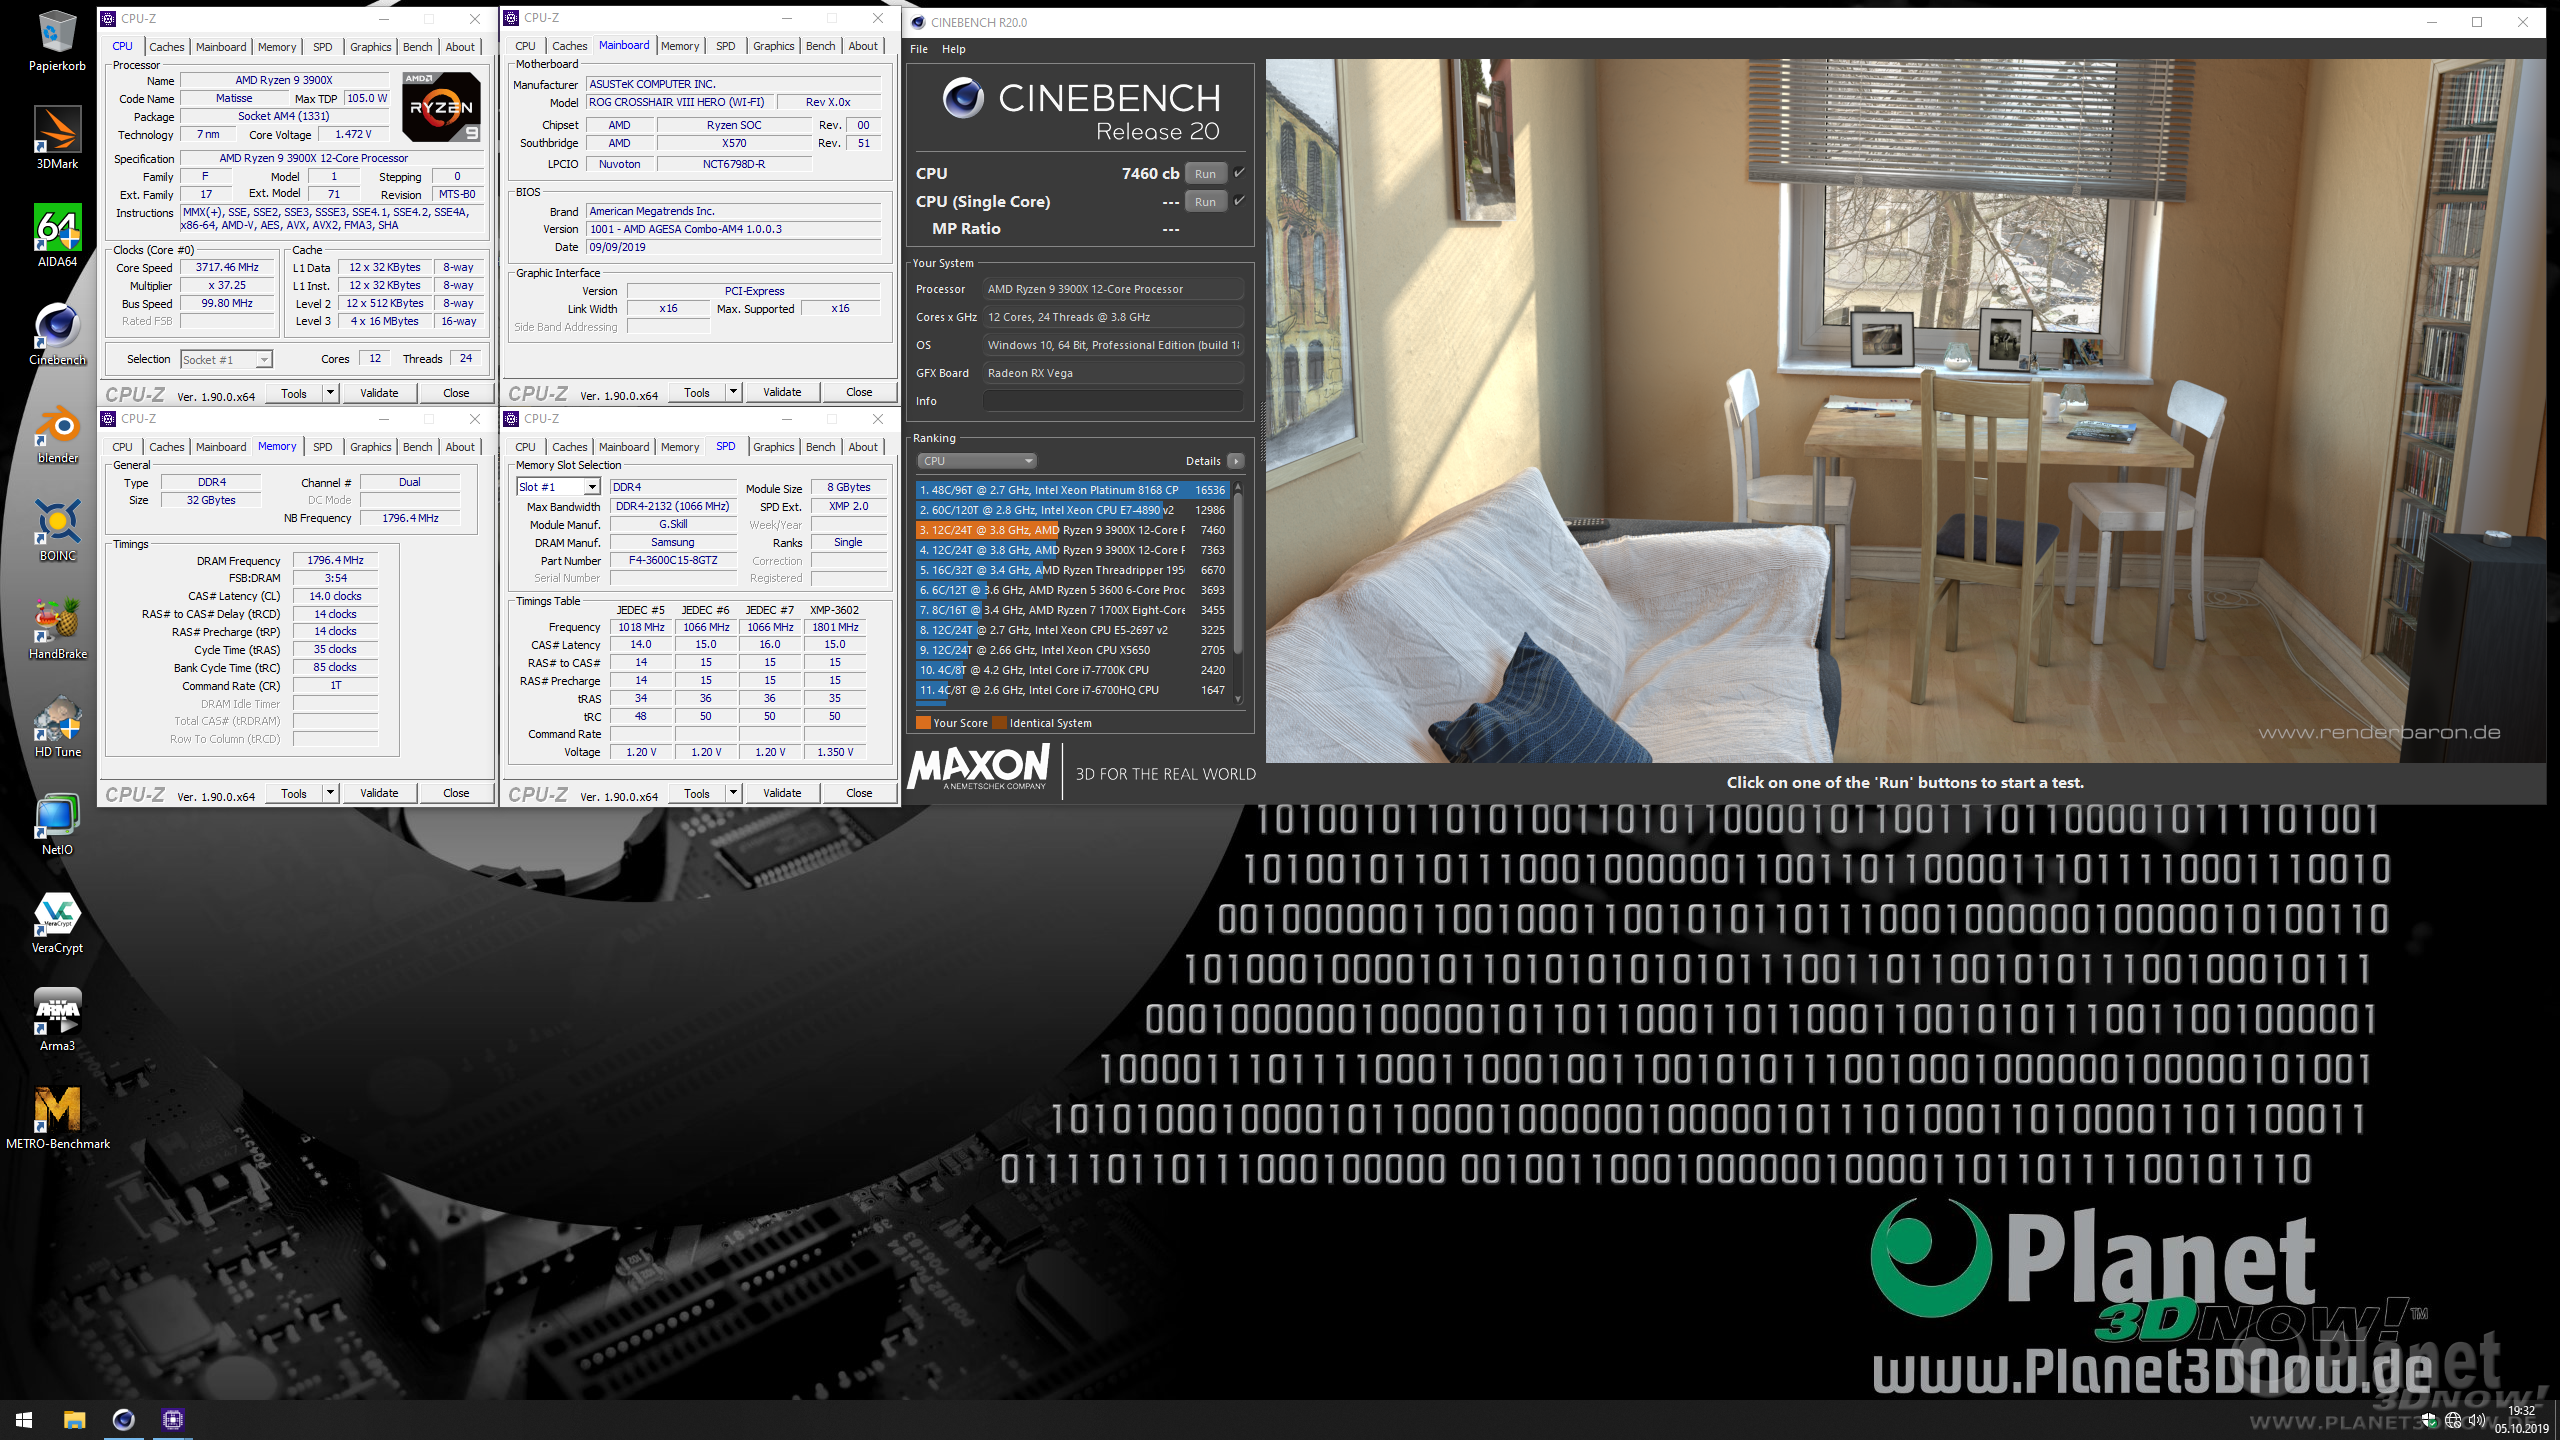
Task: Click the Identical System legend swatch
Action: 999,723
